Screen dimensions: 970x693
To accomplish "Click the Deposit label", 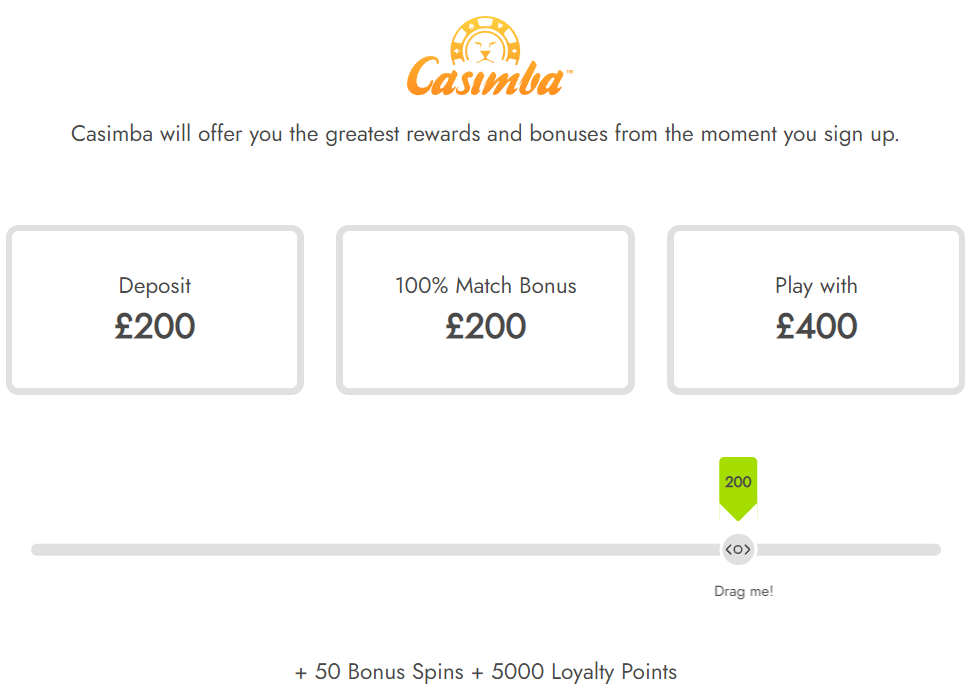I will (155, 286).
